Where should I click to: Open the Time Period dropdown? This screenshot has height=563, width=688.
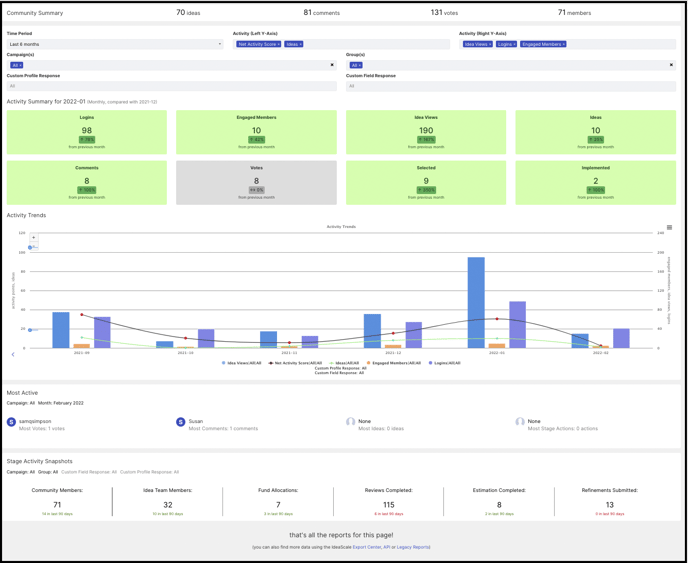(115, 44)
